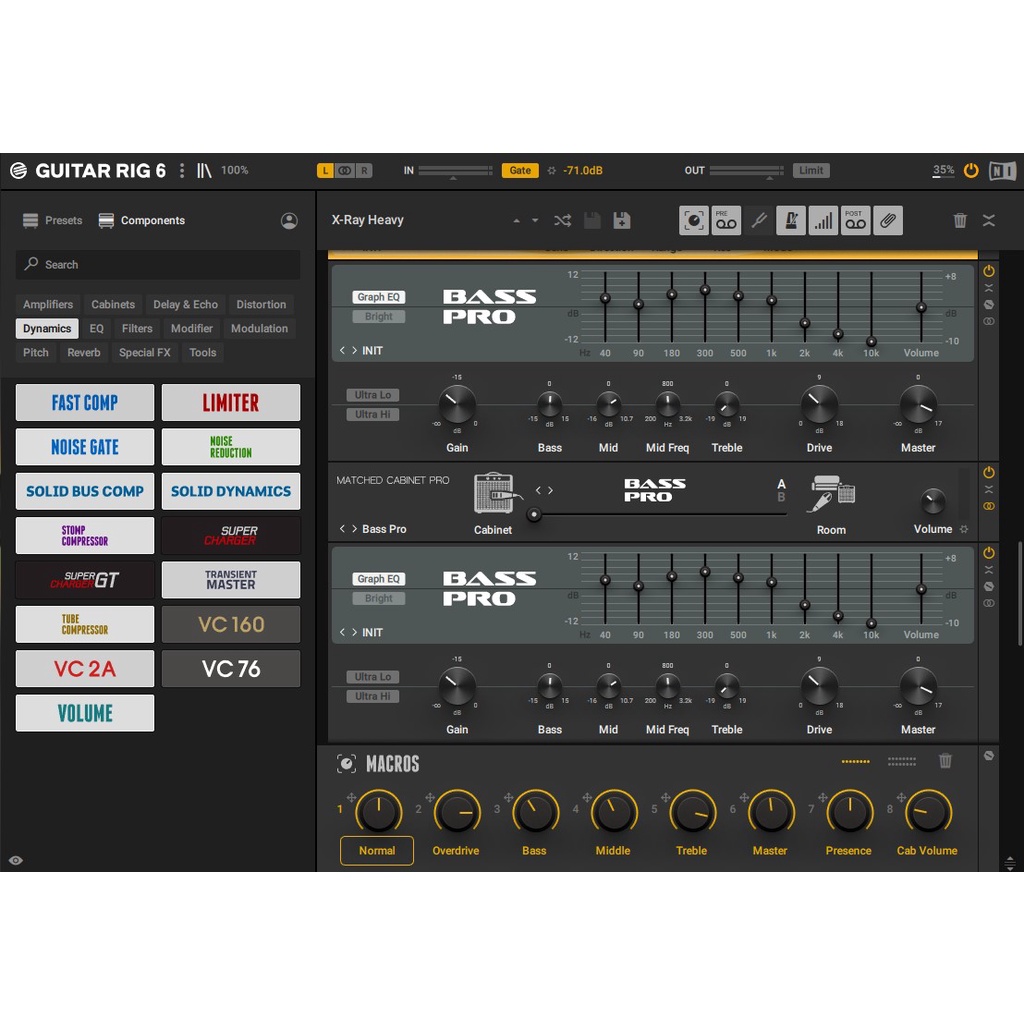
Task: Add the Limiter component
Action: [x=231, y=402]
